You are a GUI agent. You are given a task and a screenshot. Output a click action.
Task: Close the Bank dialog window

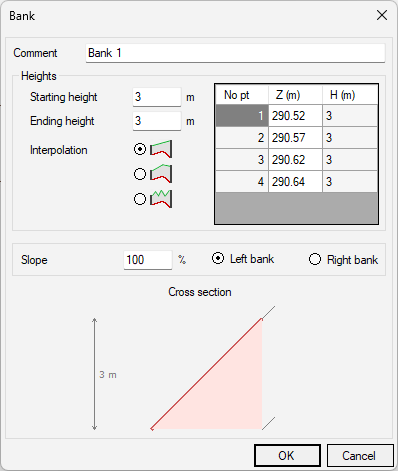(382, 15)
